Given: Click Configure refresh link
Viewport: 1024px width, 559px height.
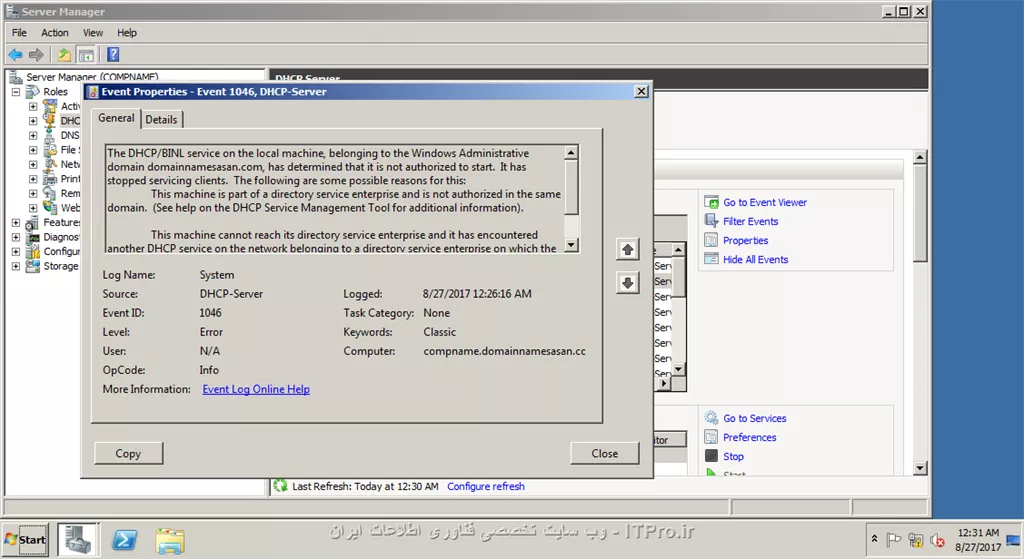Looking at the screenshot, I should tap(486, 487).
